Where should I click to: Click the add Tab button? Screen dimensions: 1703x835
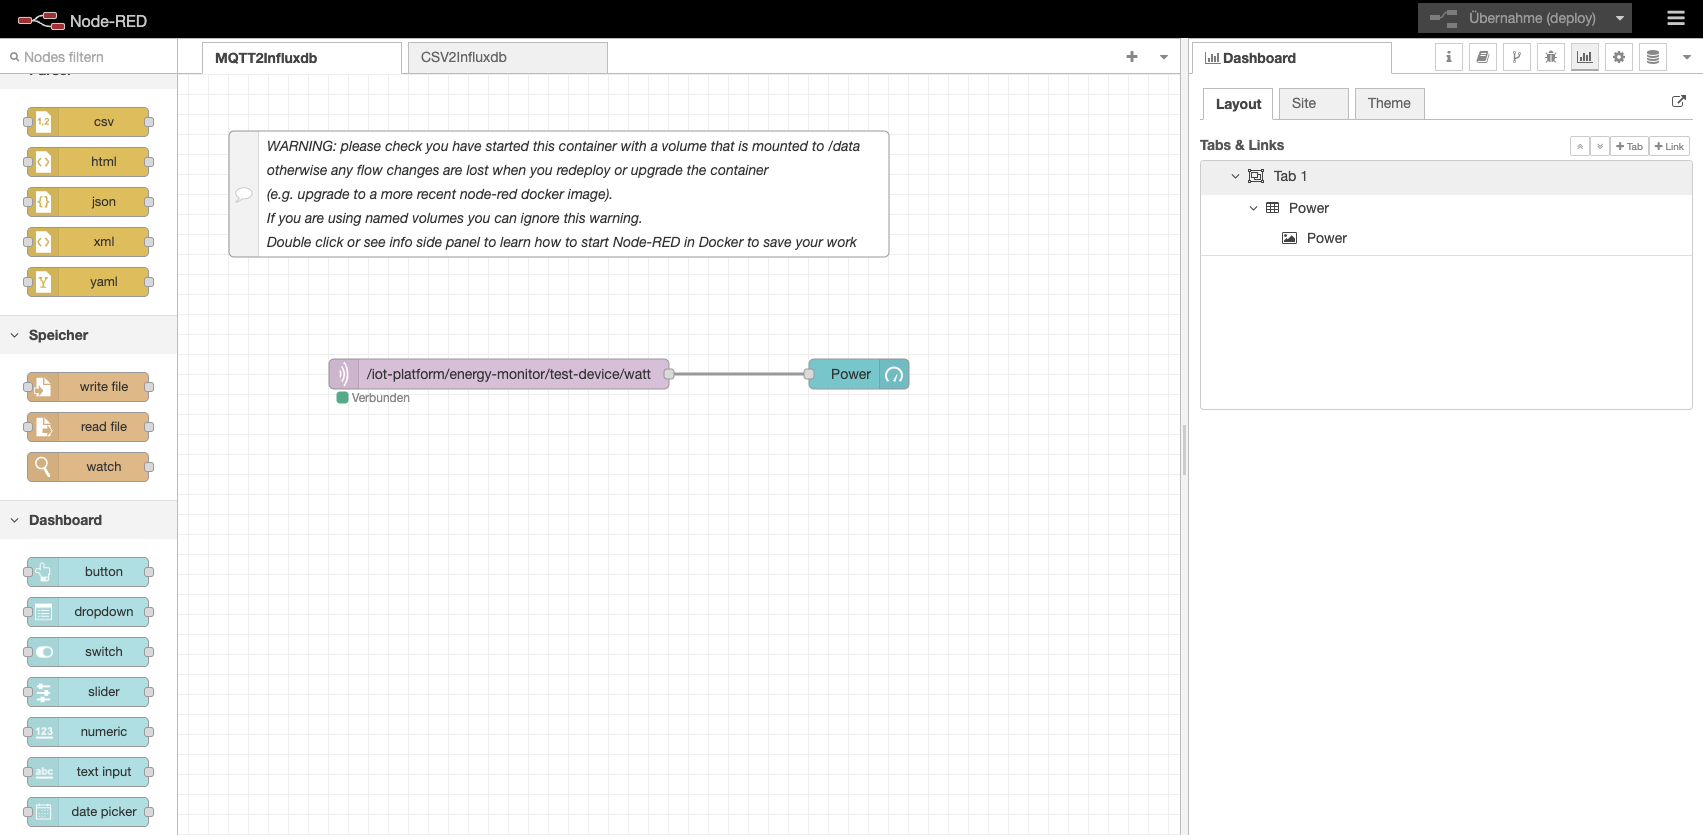coord(1629,146)
